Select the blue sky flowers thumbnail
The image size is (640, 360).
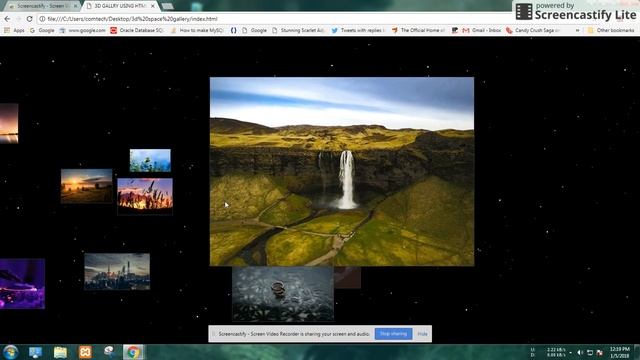tap(150, 160)
